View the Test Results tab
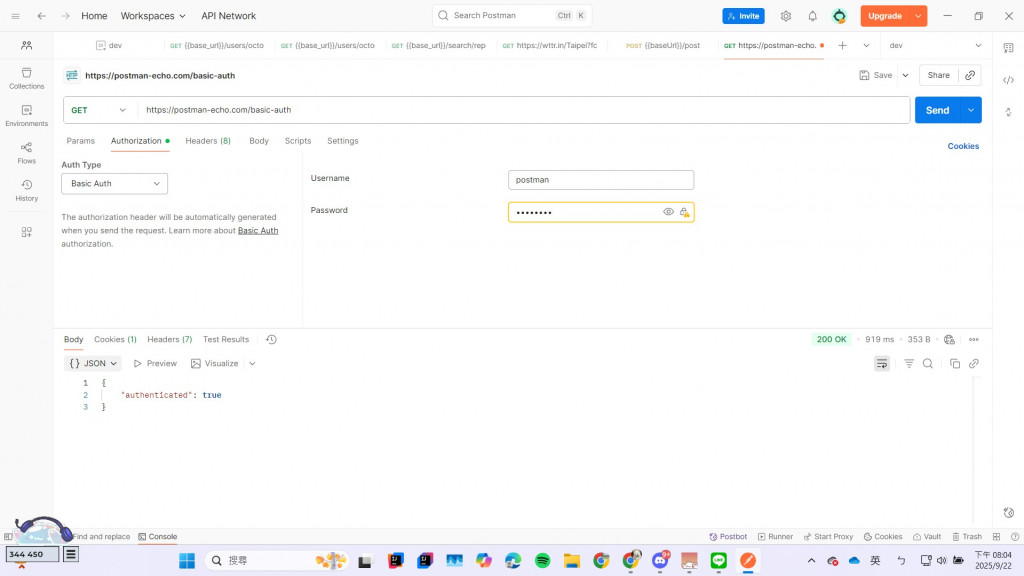Viewport: 1024px width, 576px height. (x=226, y=339)
